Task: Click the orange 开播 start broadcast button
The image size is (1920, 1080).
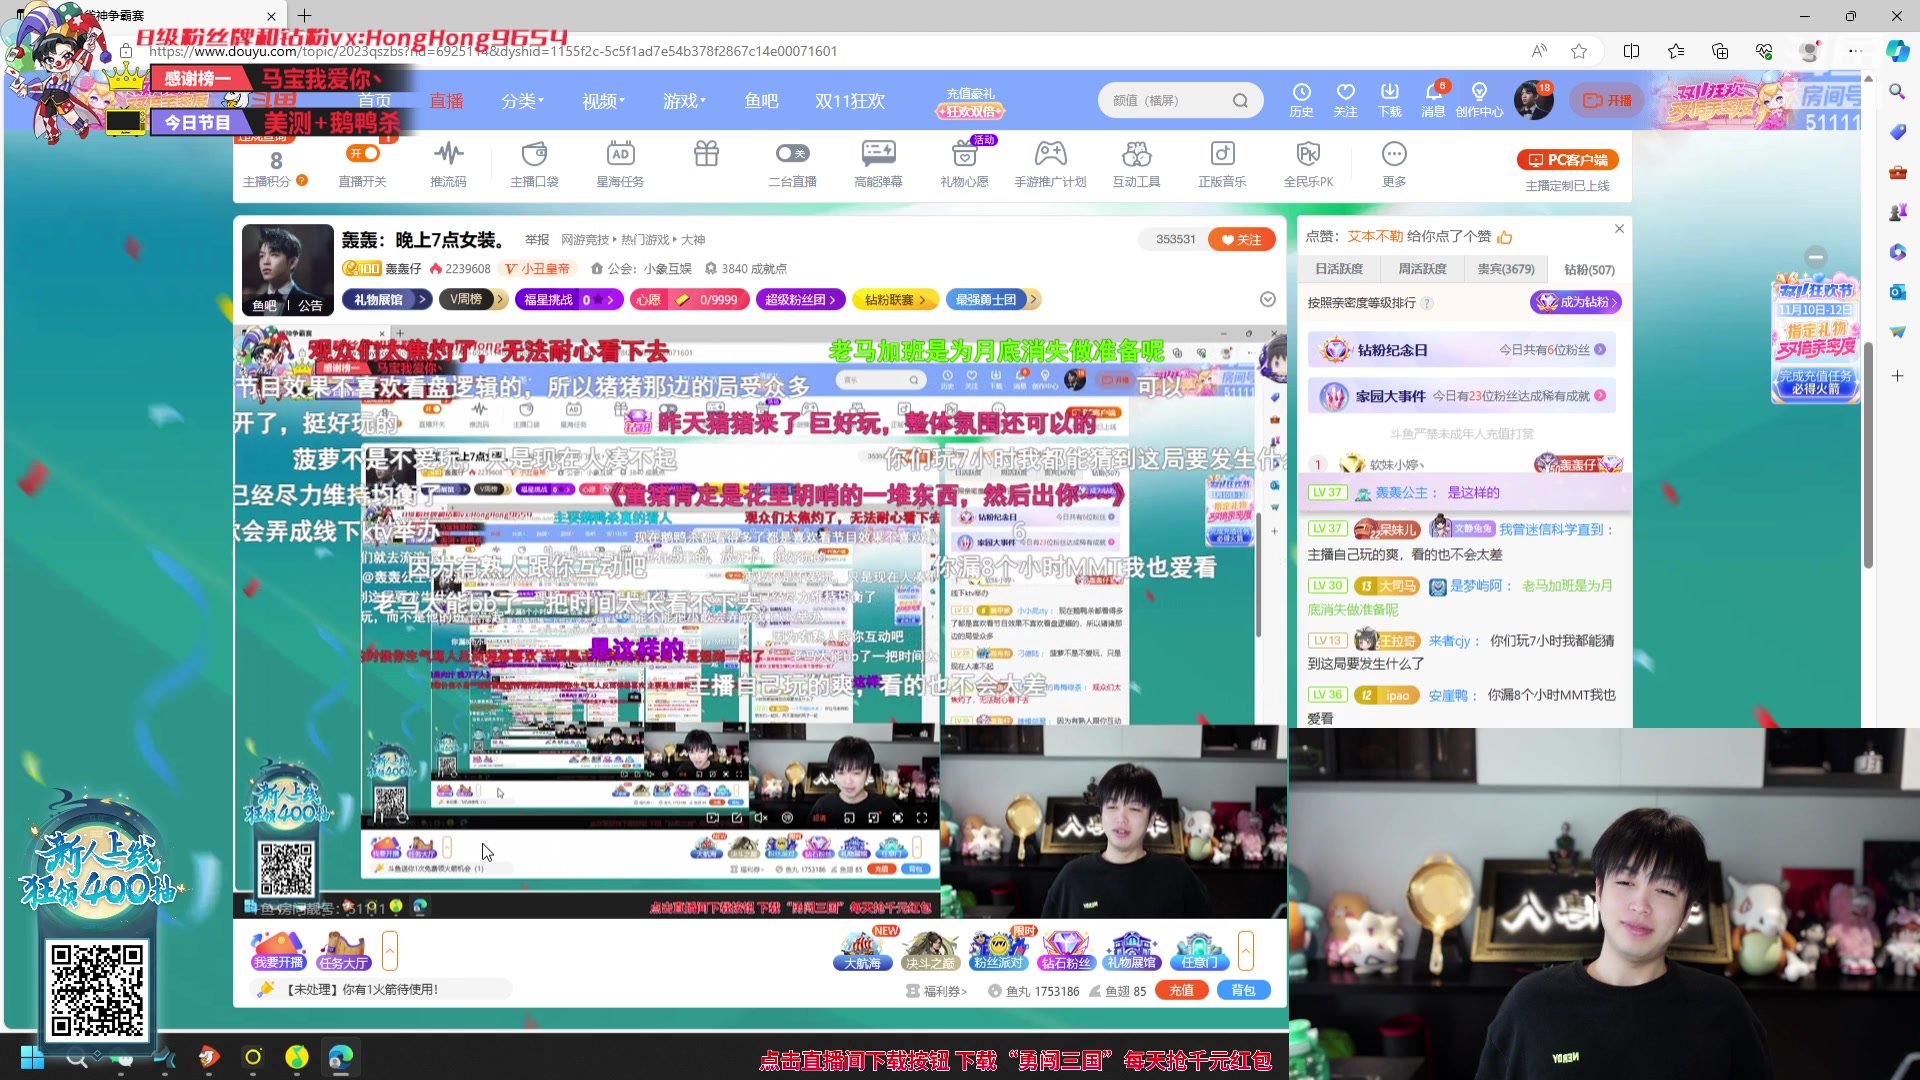Action: (x=1606, y=100)
